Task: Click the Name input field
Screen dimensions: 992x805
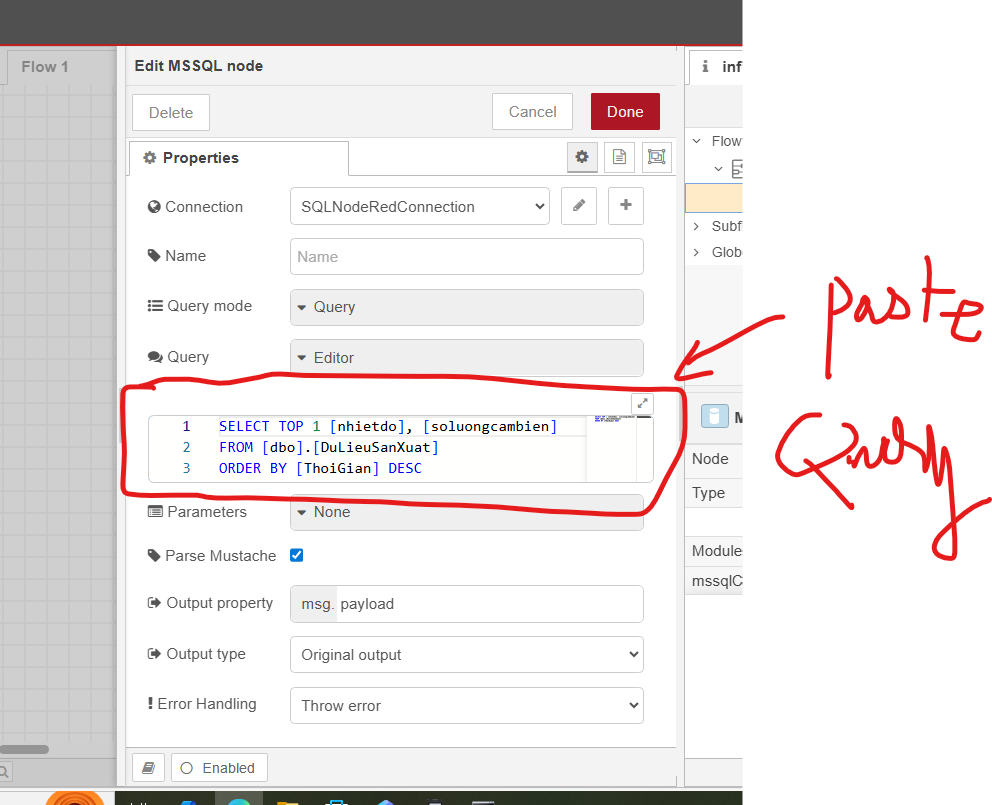Action: pos(466,257)
